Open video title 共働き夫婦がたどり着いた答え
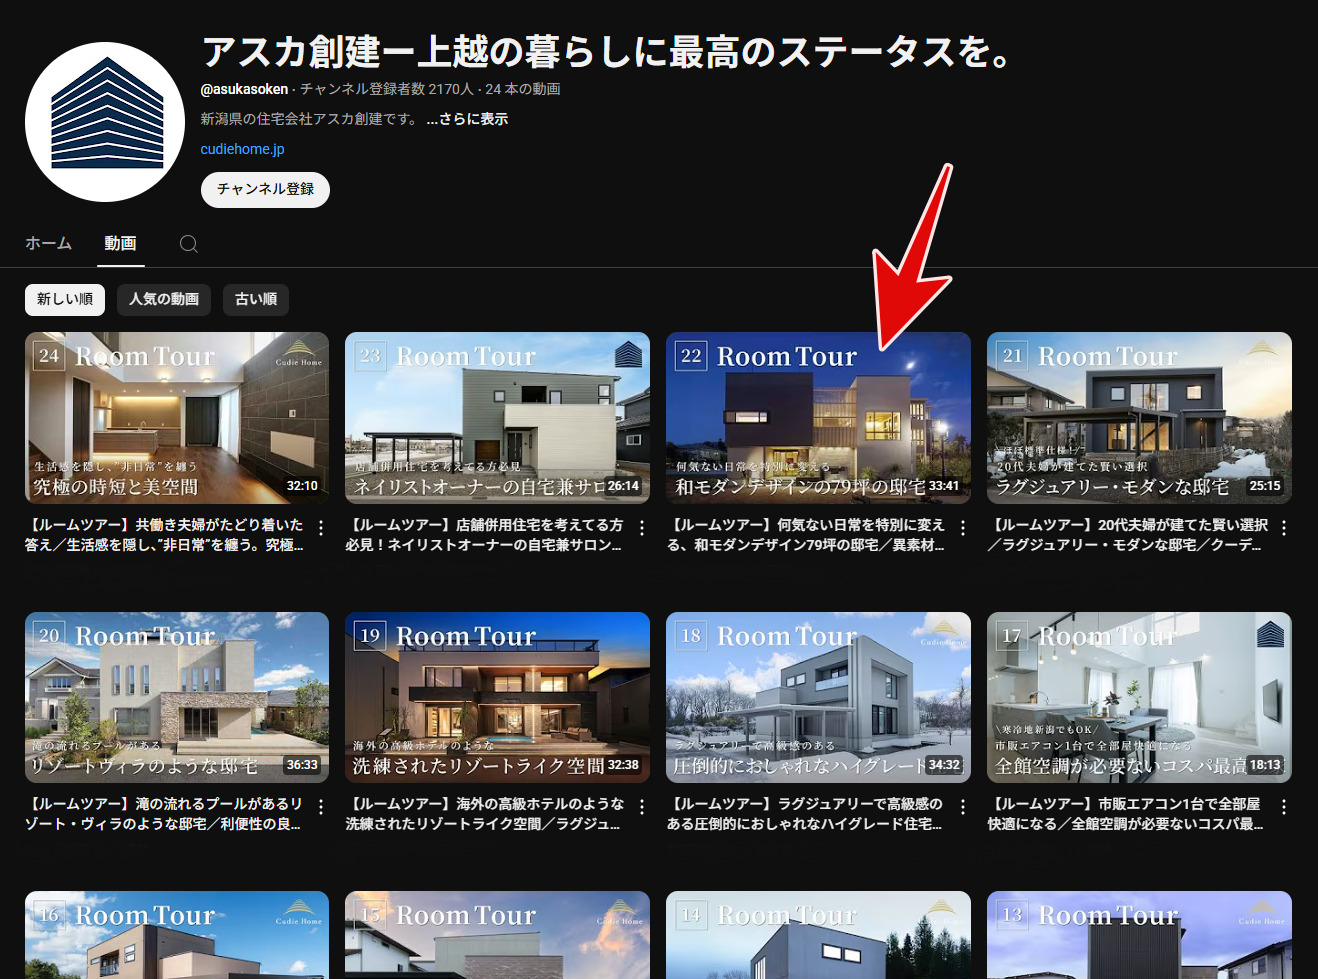 click(165, 535)
